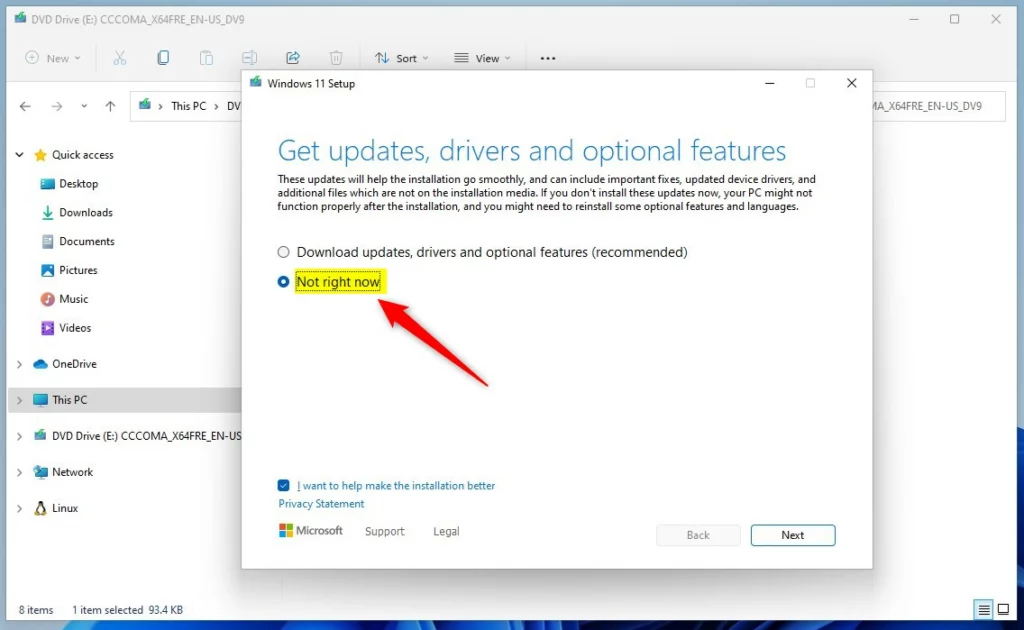Select Download updates, drivers and optional features
The image size is (1024, 630).
tap(284, 253)
